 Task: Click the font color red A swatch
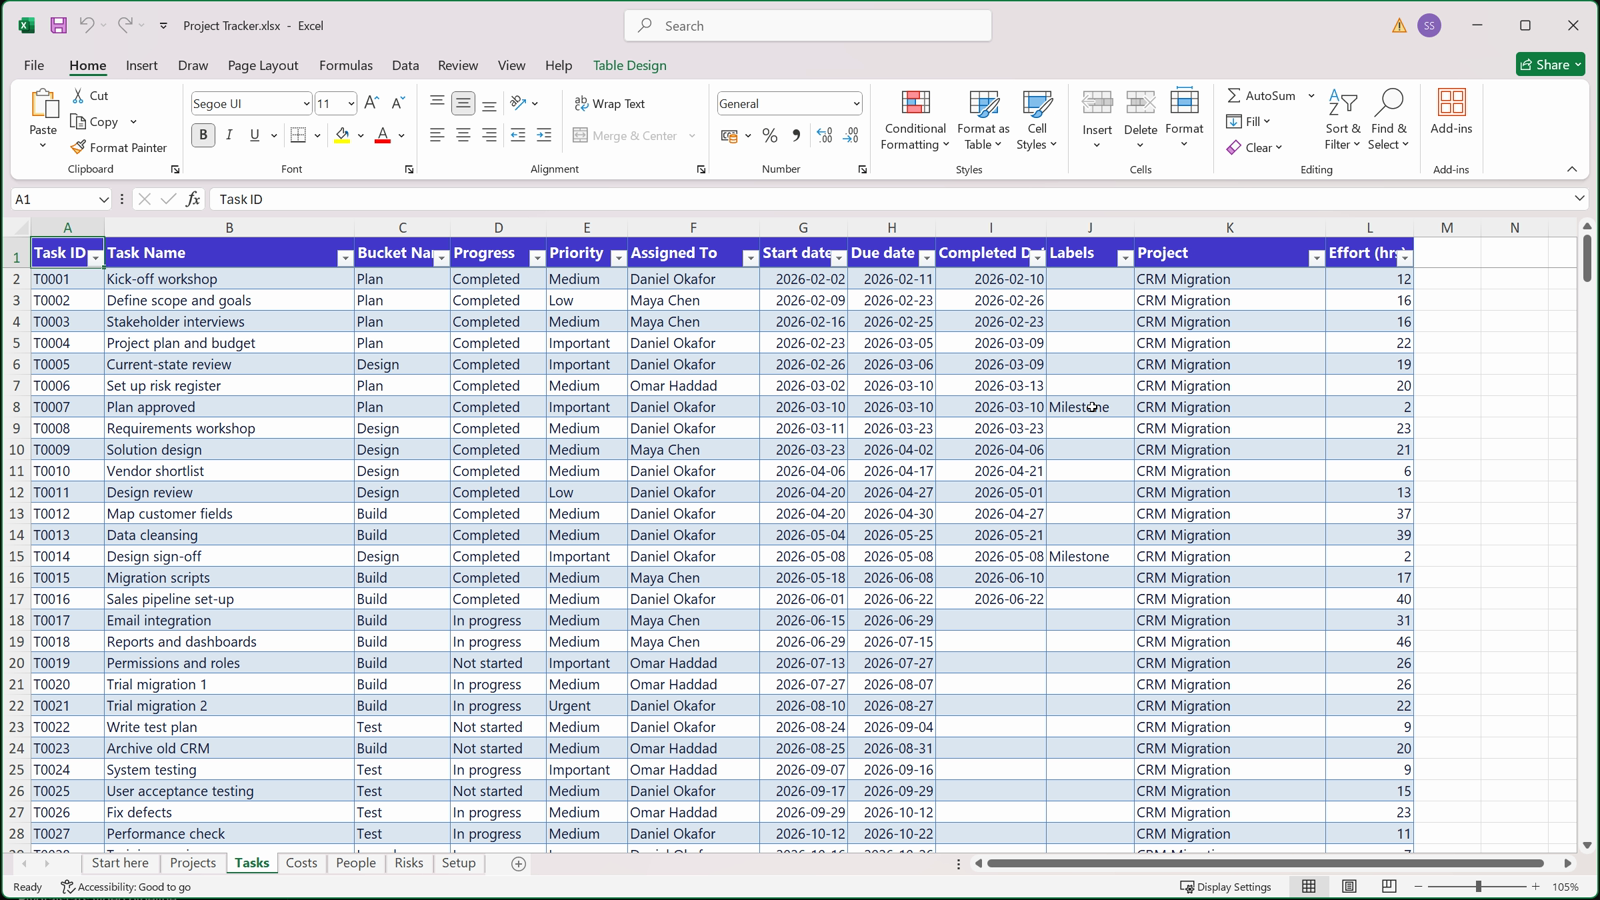[x=382, y=135]
